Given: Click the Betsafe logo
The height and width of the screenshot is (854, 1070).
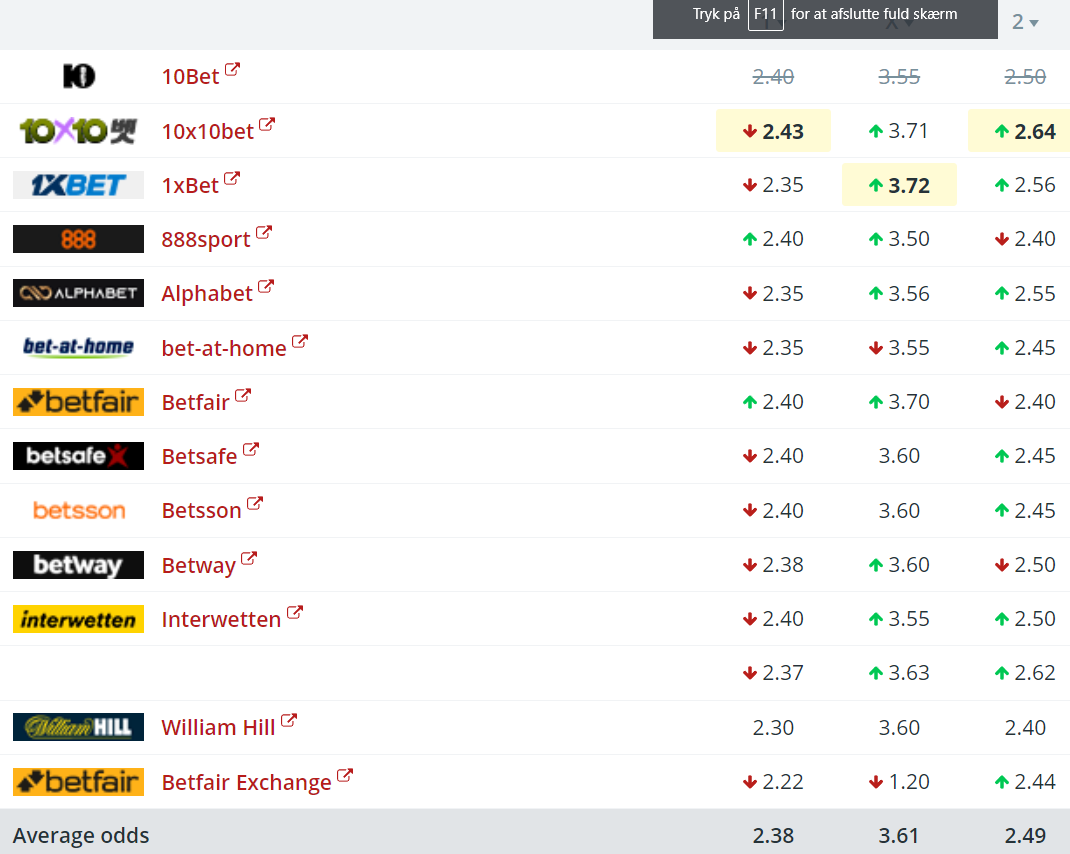Looking at the screenshot, I should pyautogui.click(x=78, y=456).
